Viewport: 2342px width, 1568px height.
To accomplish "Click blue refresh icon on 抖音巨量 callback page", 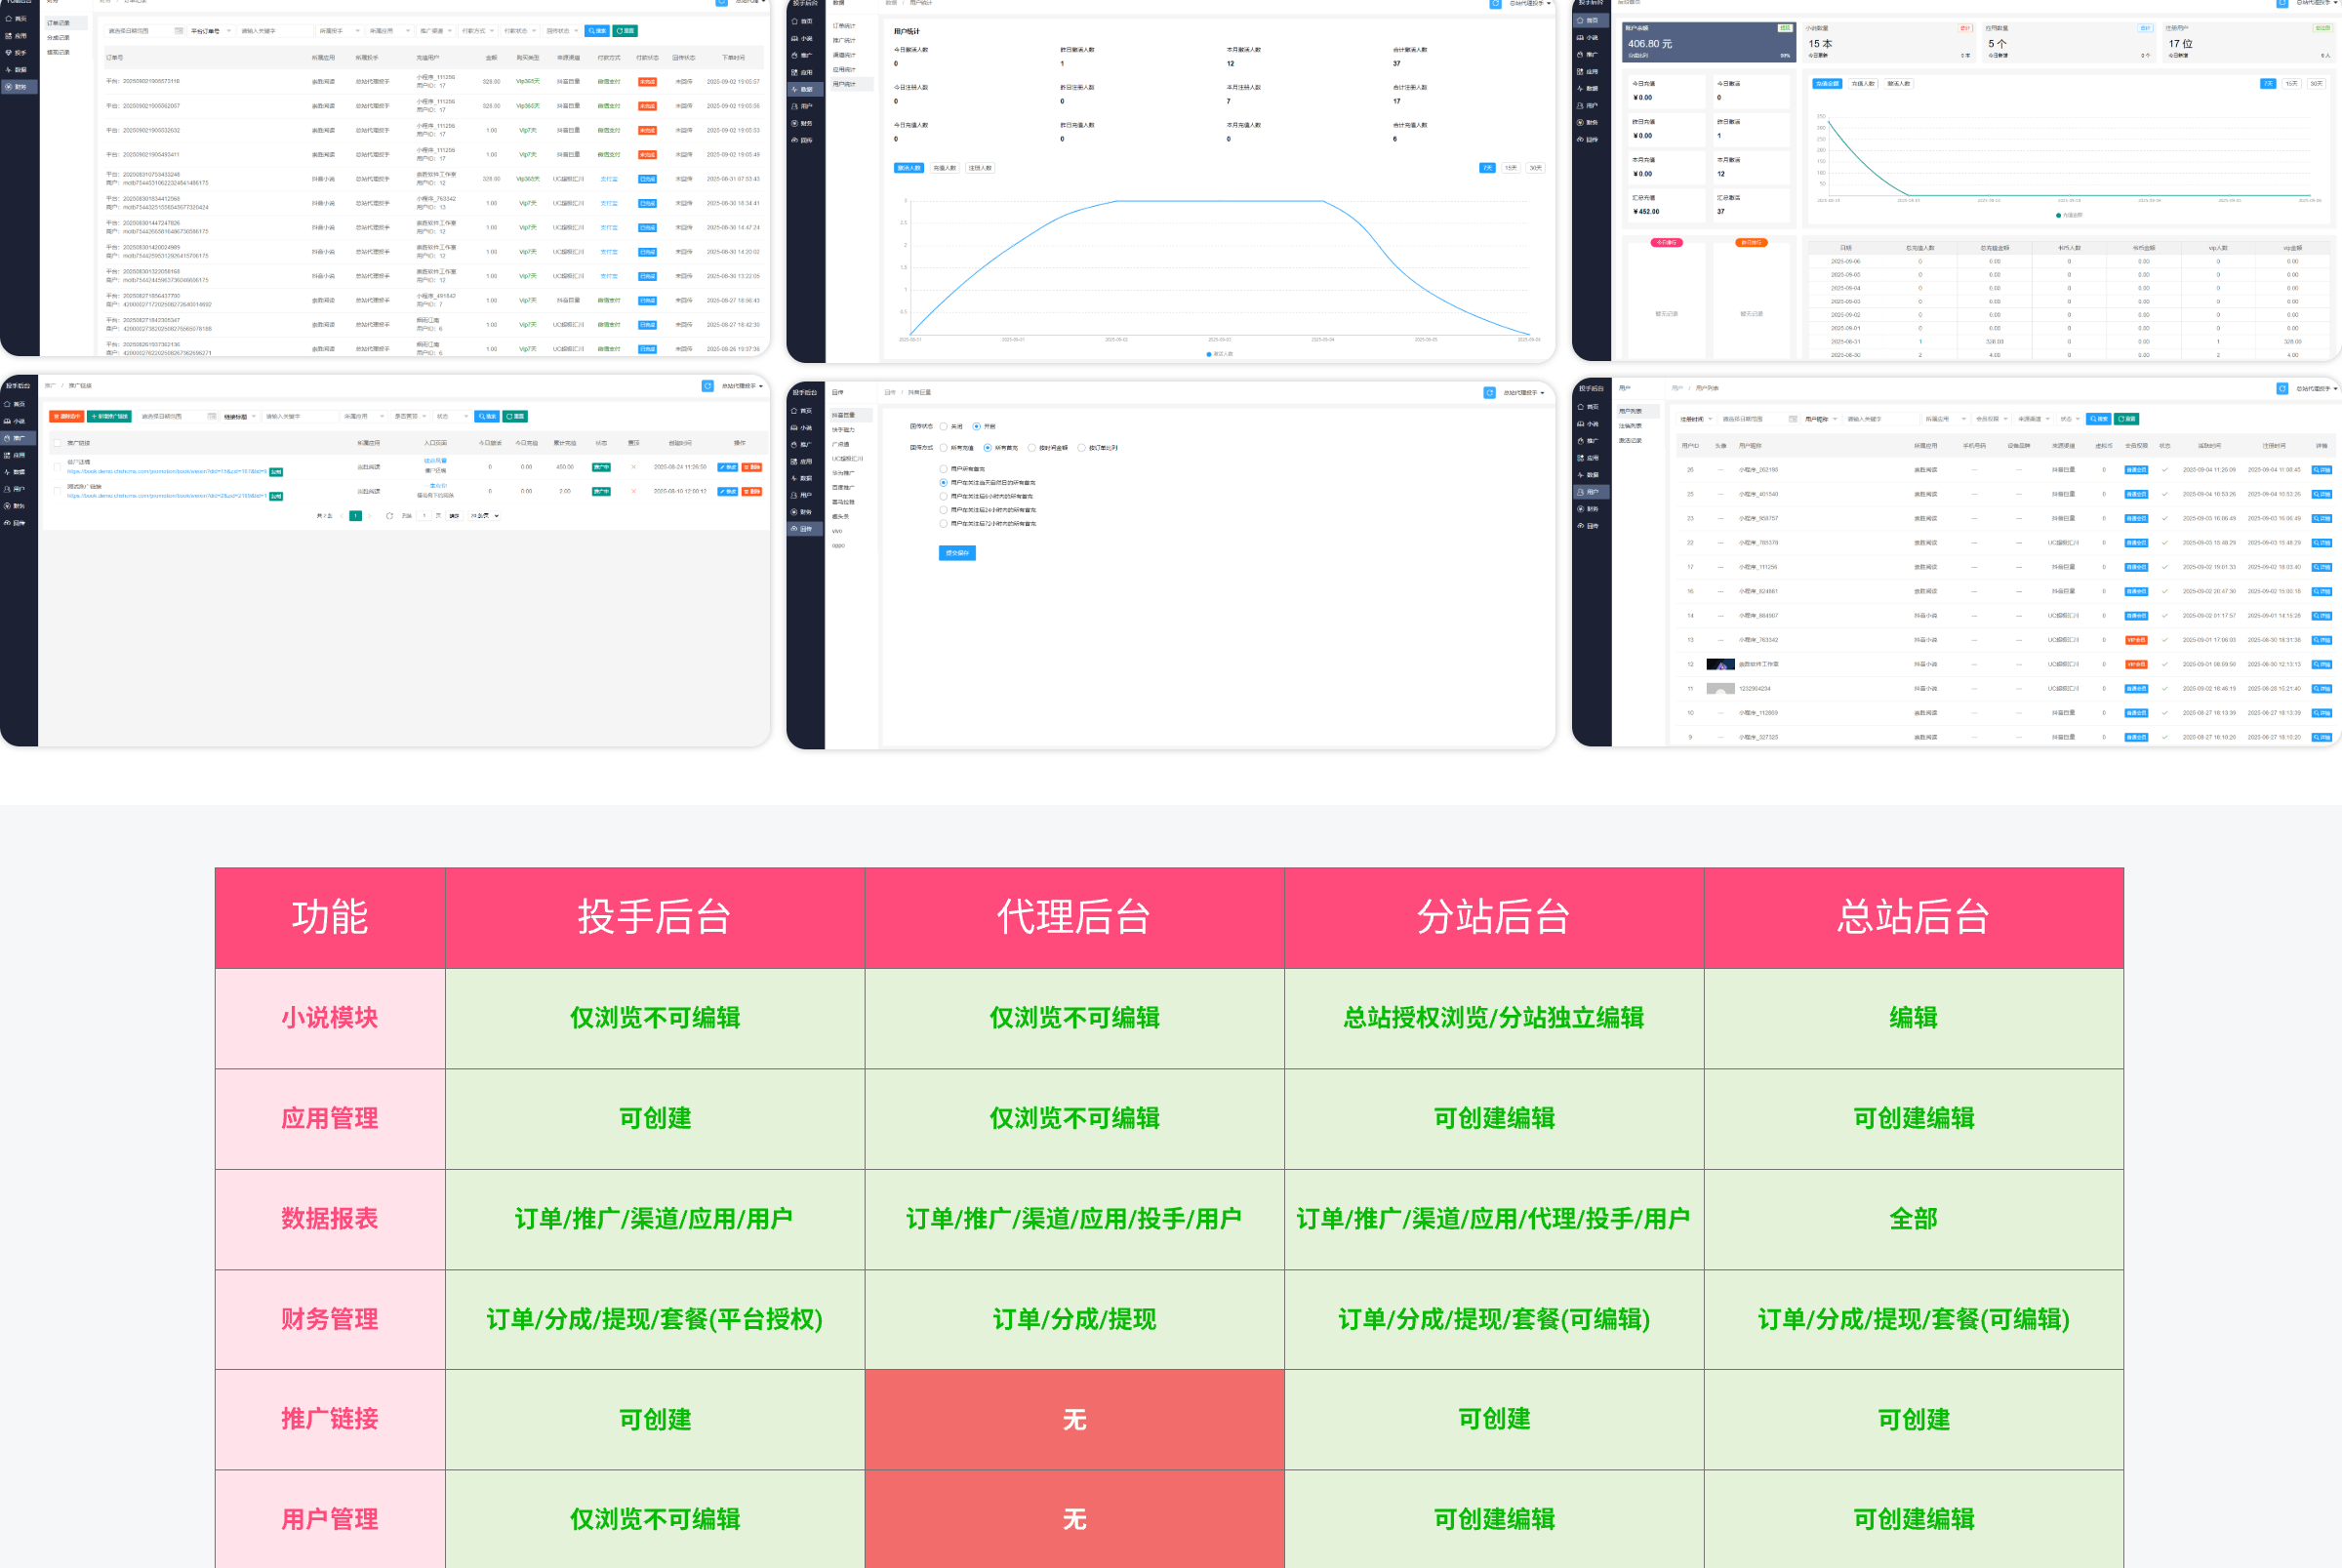I will pyautogui.click(x=1489, y=393).
